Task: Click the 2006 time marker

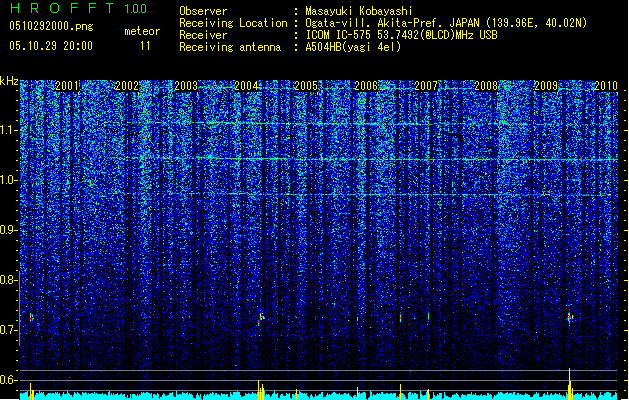Action: pyautogui.click(x=366, y=85)
